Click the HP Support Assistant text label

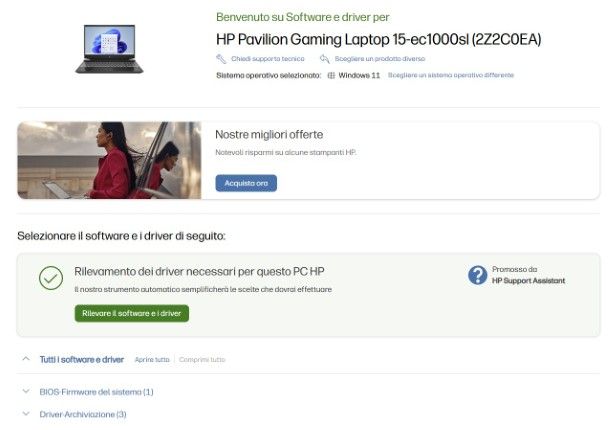pyautogui.click(x=528, y=281)
